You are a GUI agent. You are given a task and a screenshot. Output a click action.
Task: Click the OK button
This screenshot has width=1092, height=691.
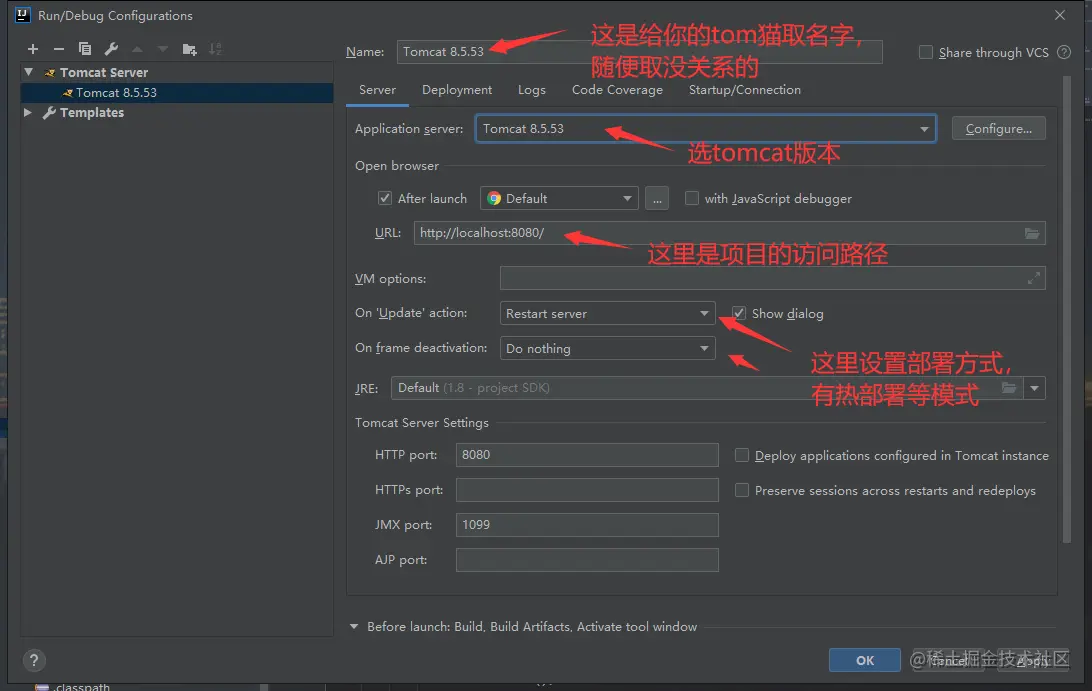[864, 660]
